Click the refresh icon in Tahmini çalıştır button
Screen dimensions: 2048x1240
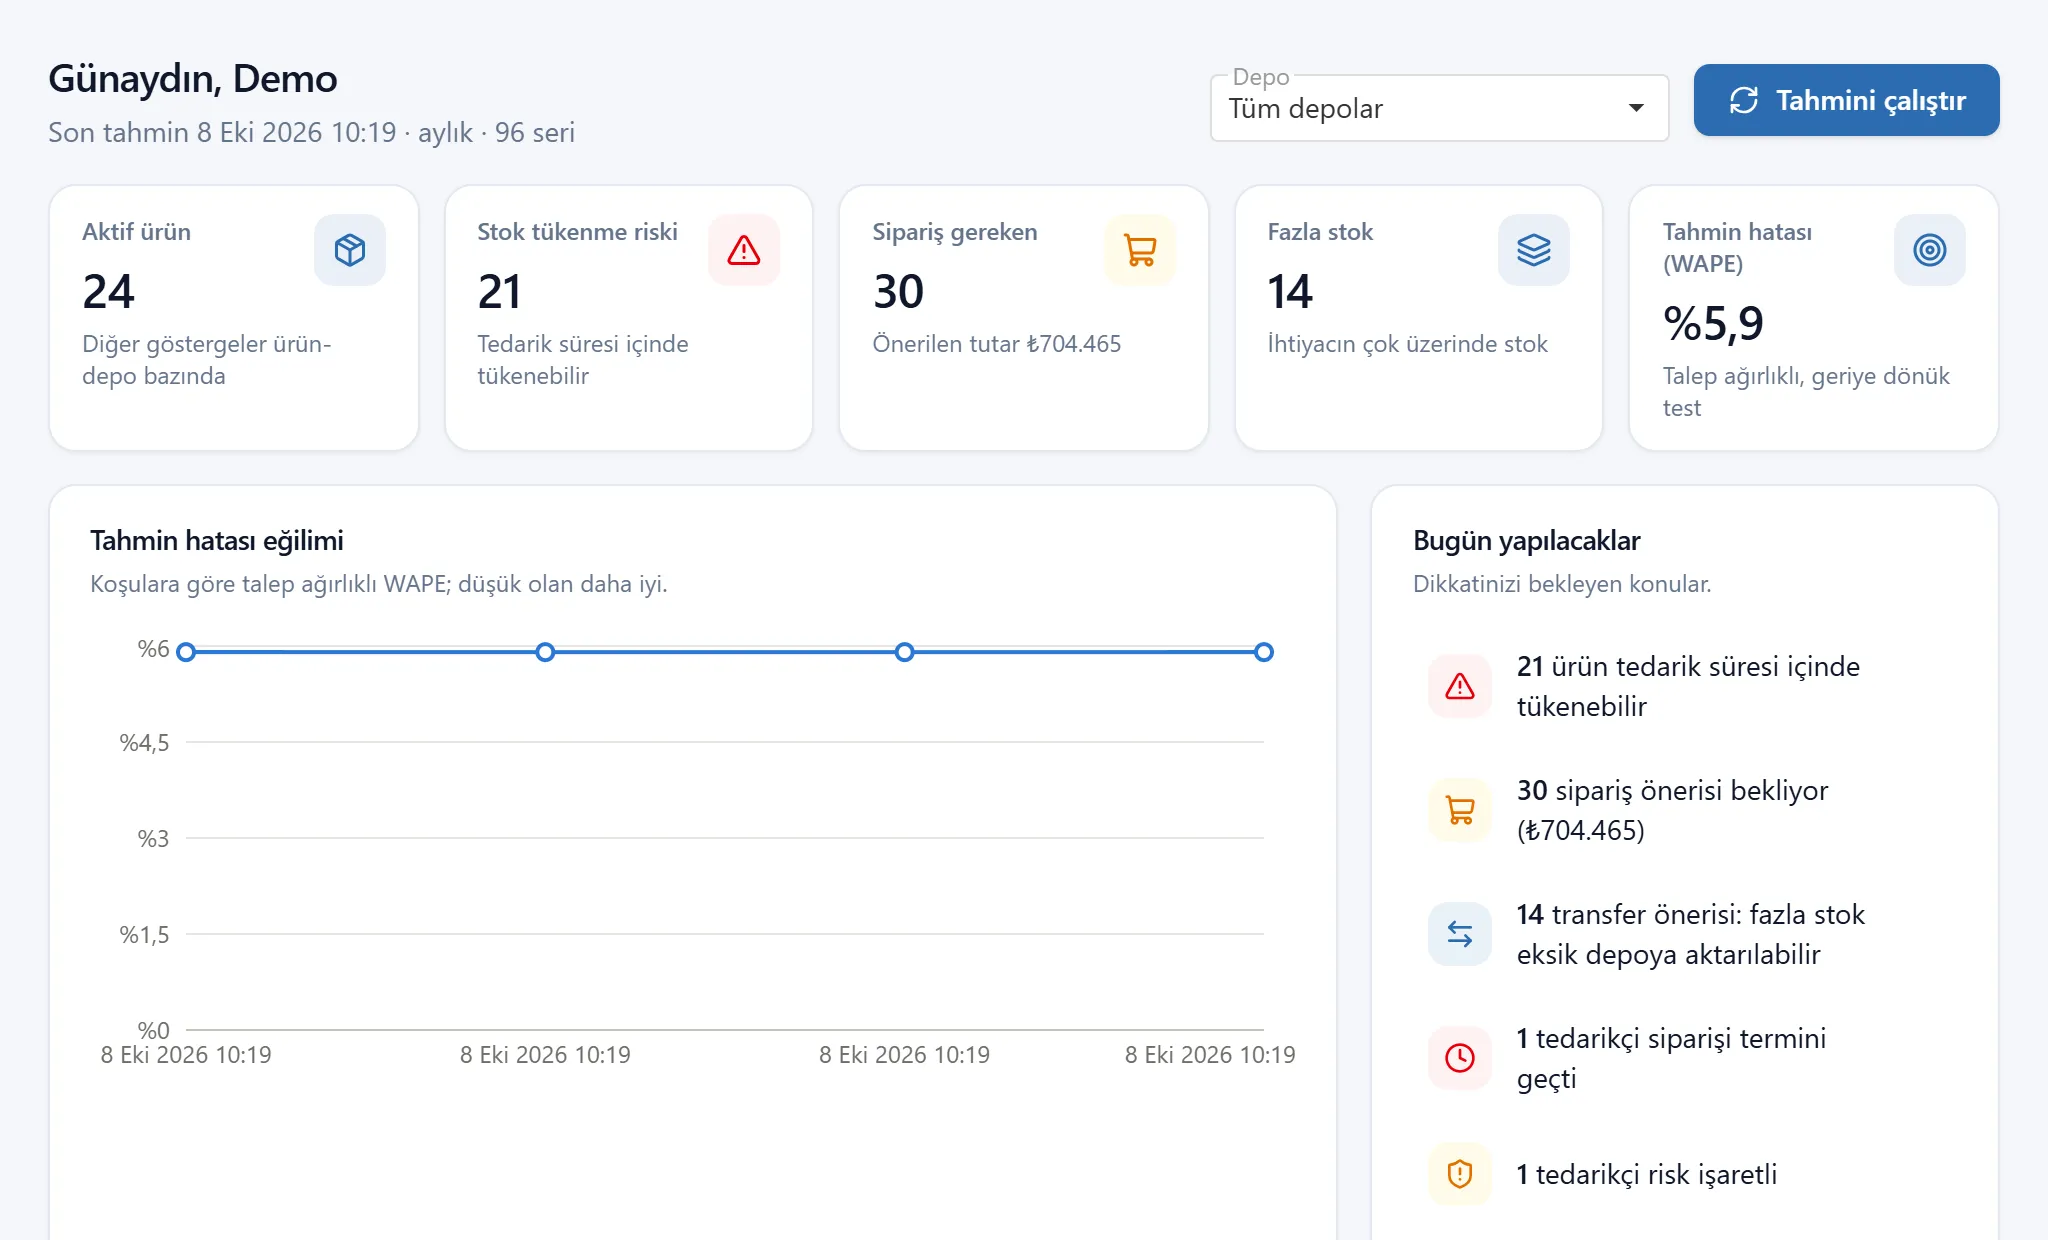[1744, 100]
